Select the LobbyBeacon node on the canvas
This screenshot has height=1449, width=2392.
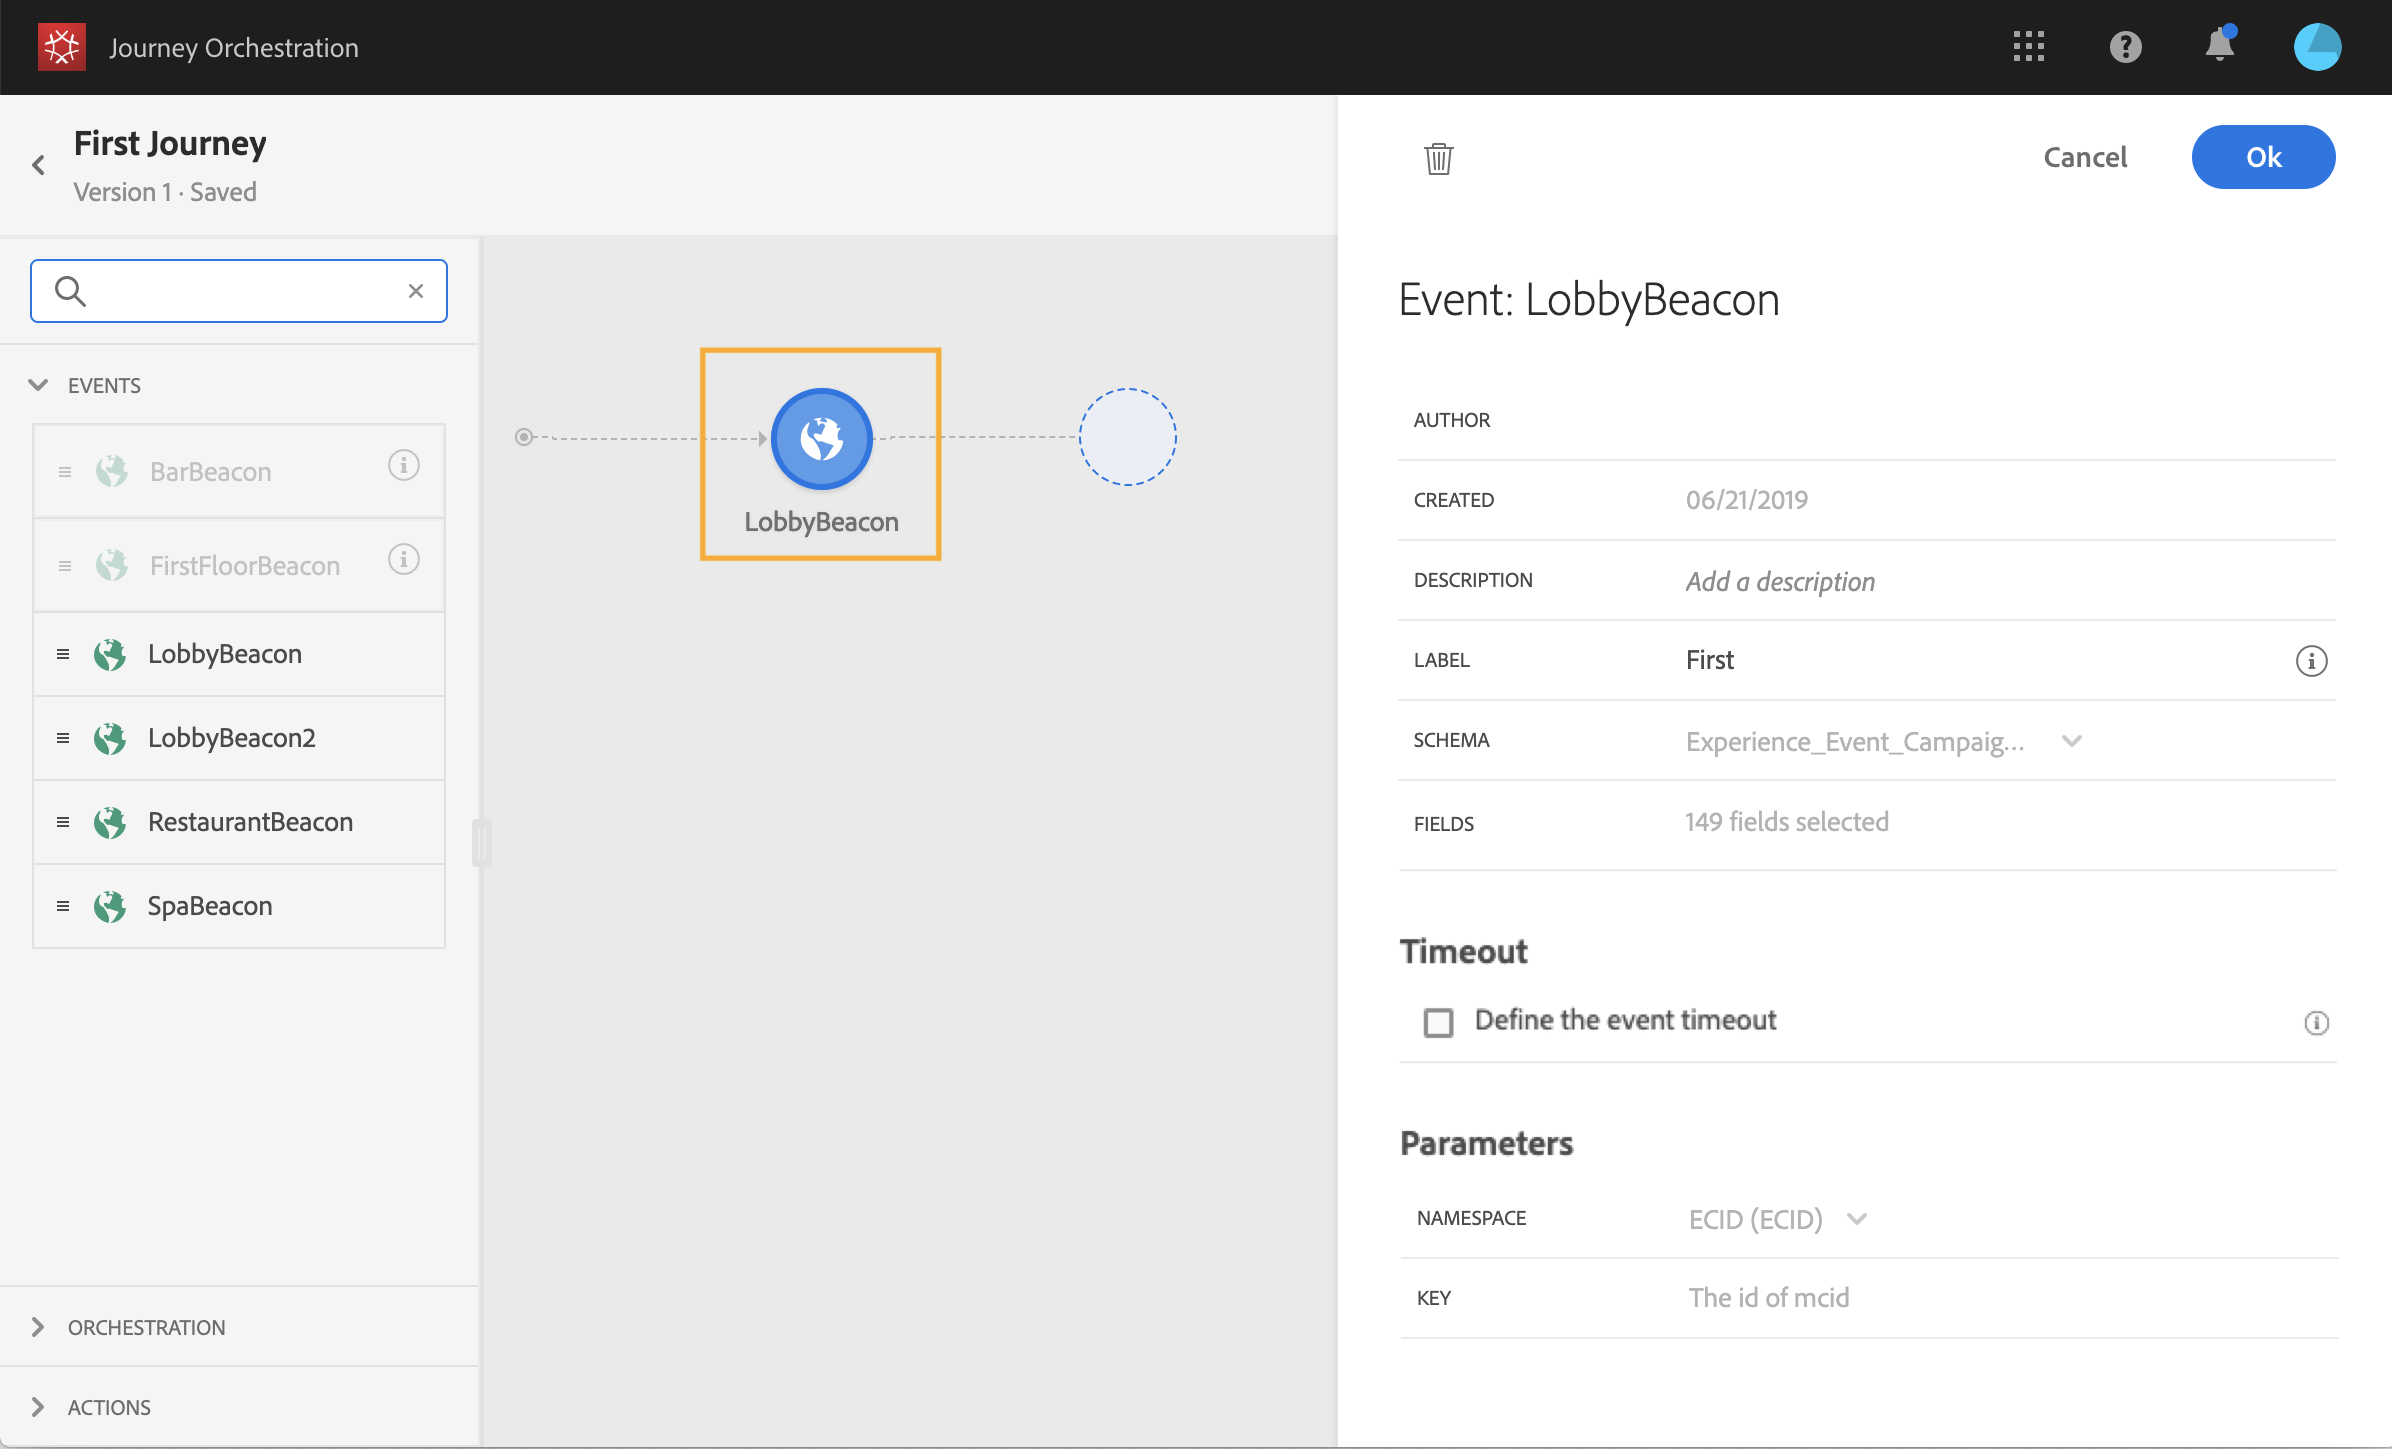(x=821, y=439)
